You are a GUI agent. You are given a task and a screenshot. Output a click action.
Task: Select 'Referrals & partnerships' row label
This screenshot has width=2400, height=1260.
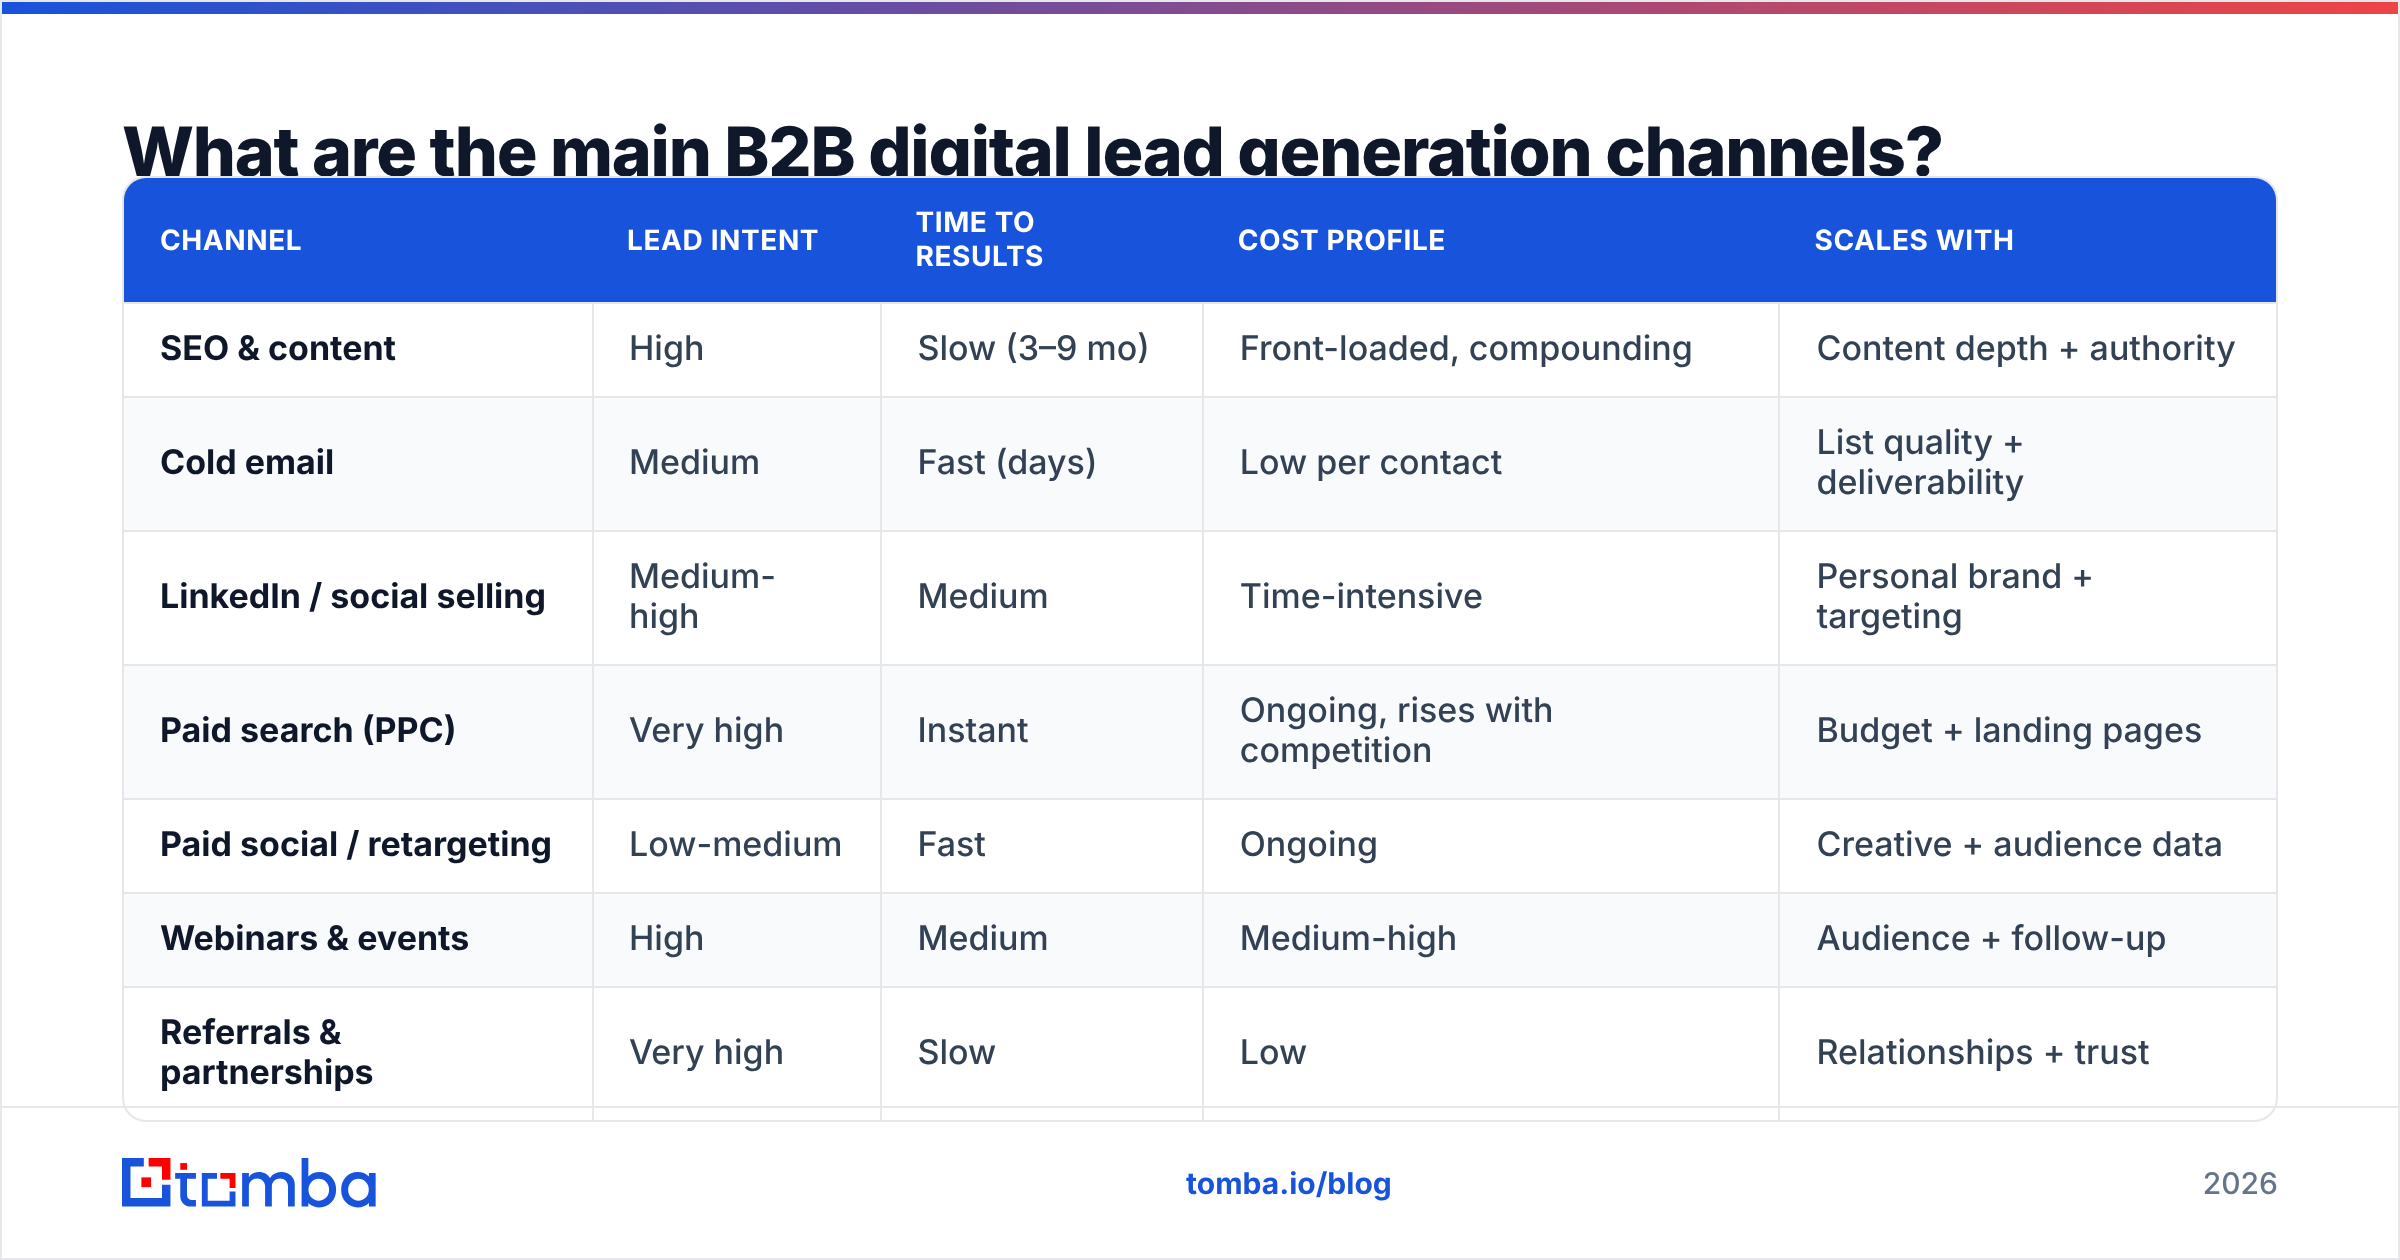267,1052
